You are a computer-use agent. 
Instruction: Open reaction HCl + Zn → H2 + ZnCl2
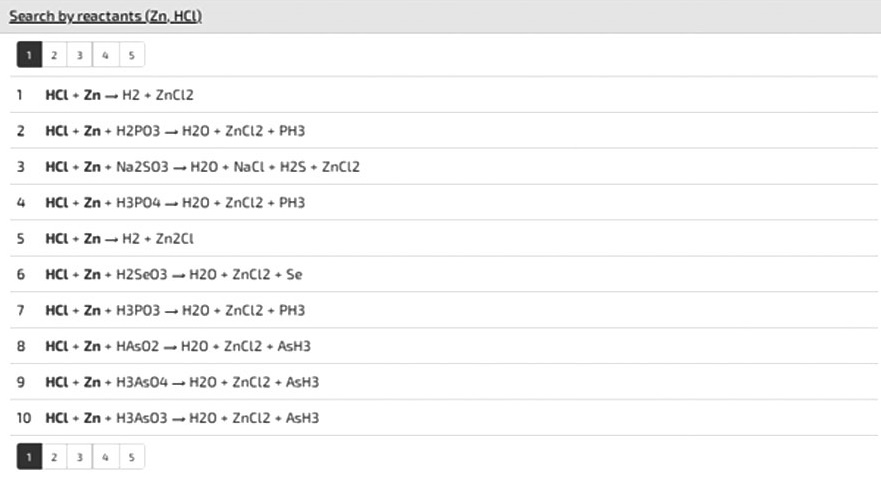119,95
